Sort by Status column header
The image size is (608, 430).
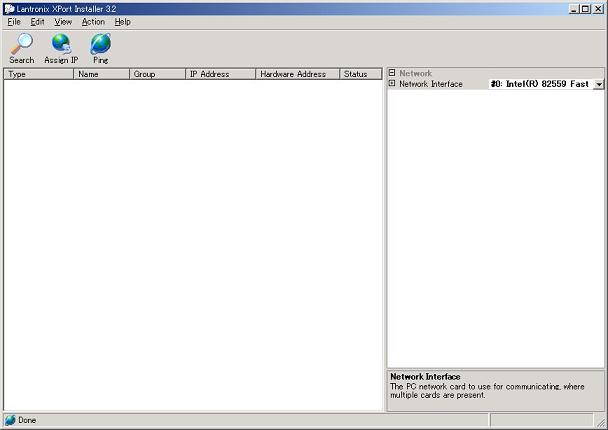tap(361, 74)
